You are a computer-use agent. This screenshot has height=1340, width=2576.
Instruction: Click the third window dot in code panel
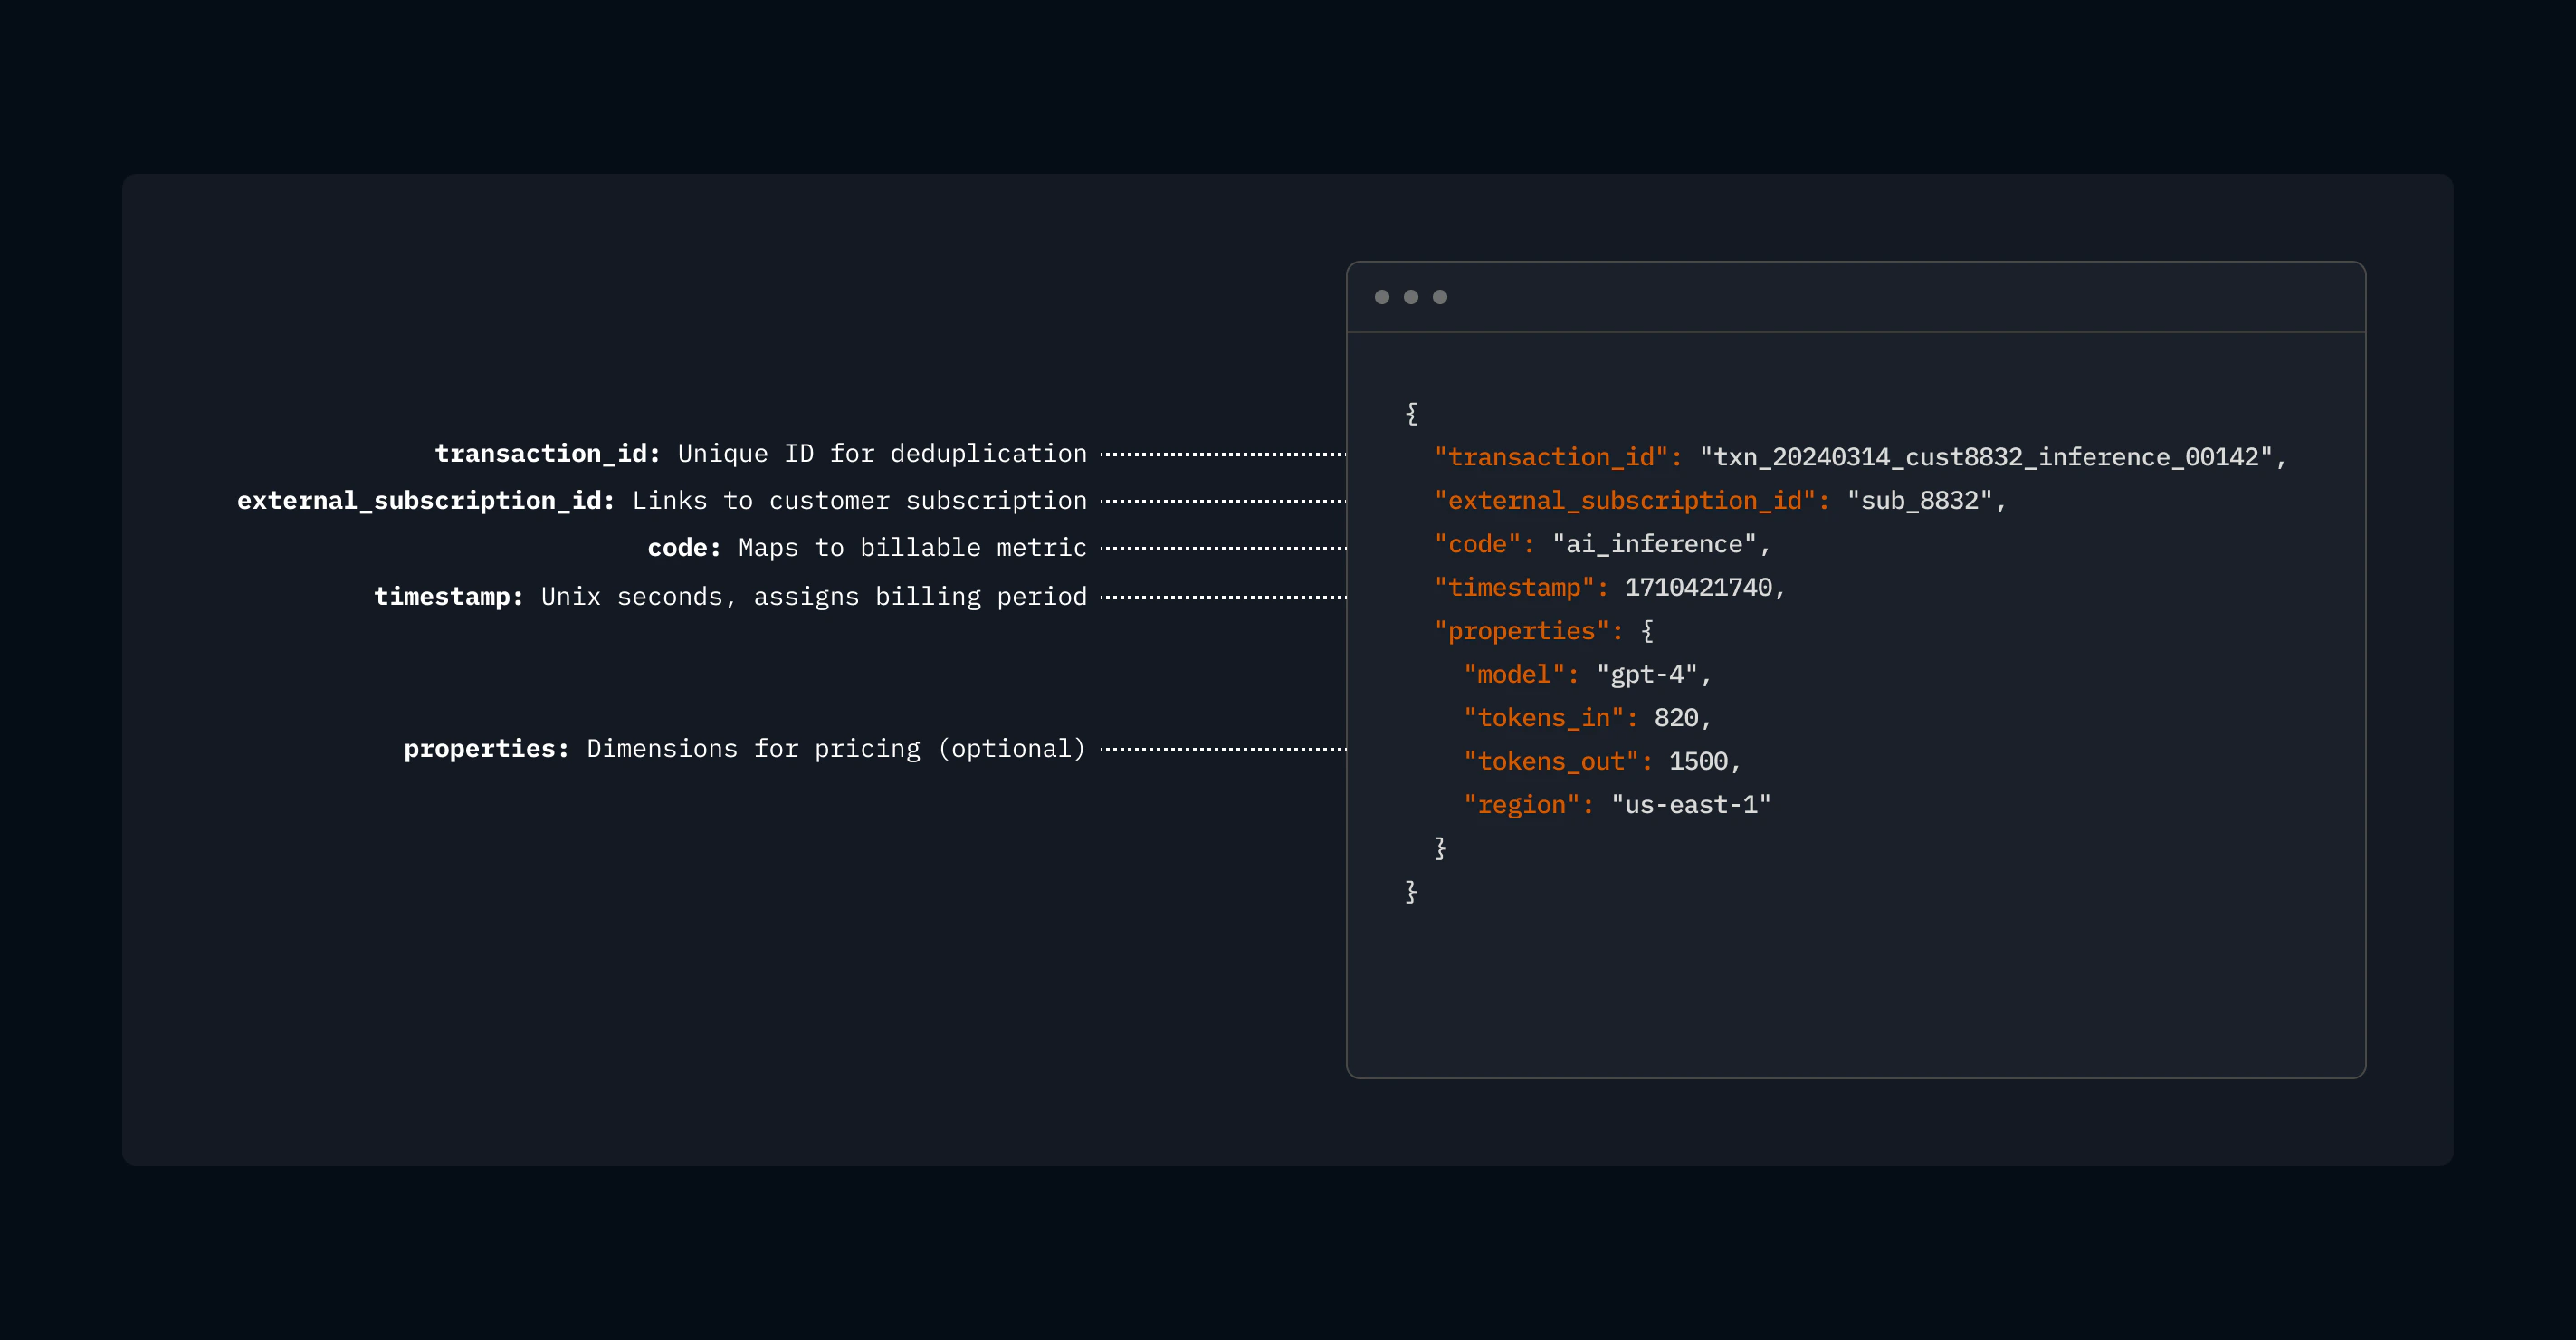[1440, 297]
